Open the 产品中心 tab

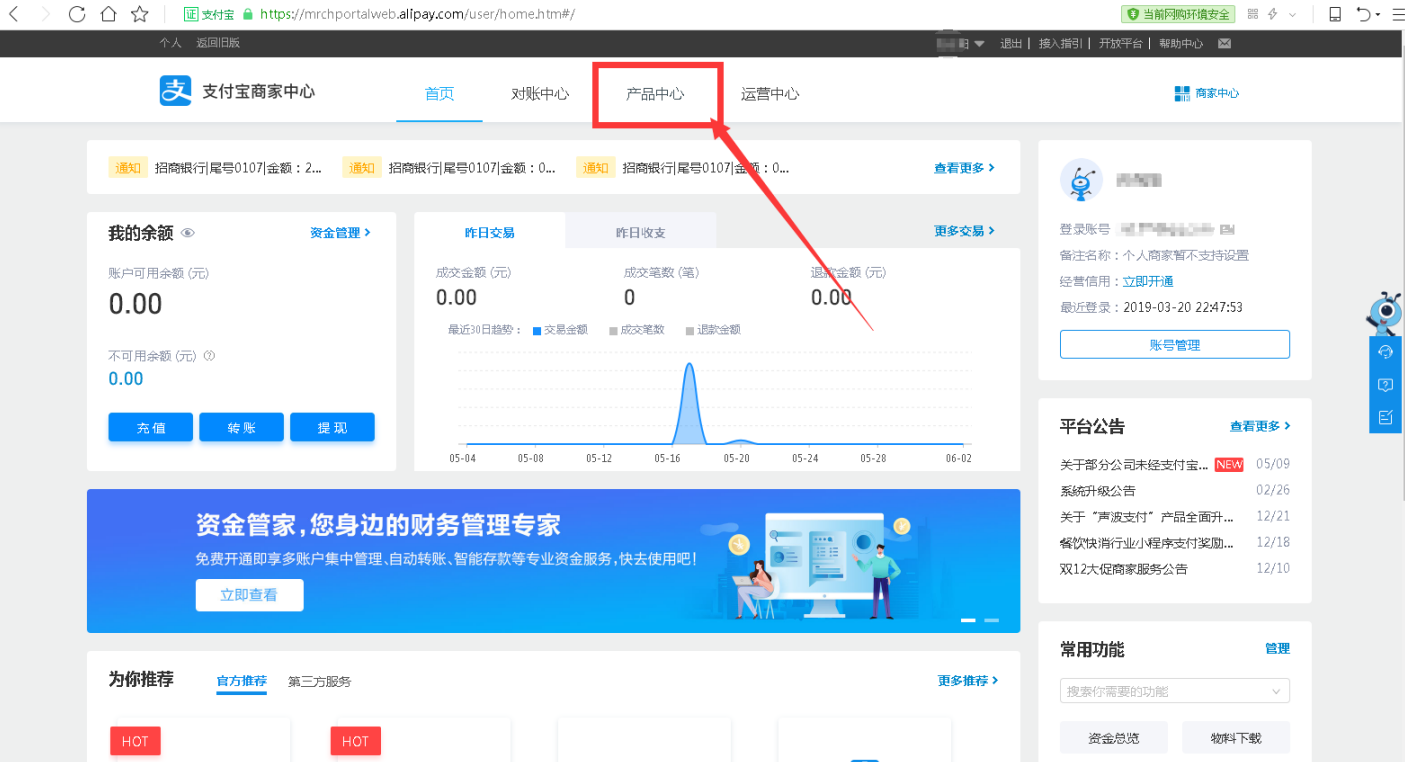[x=655, y=94]
